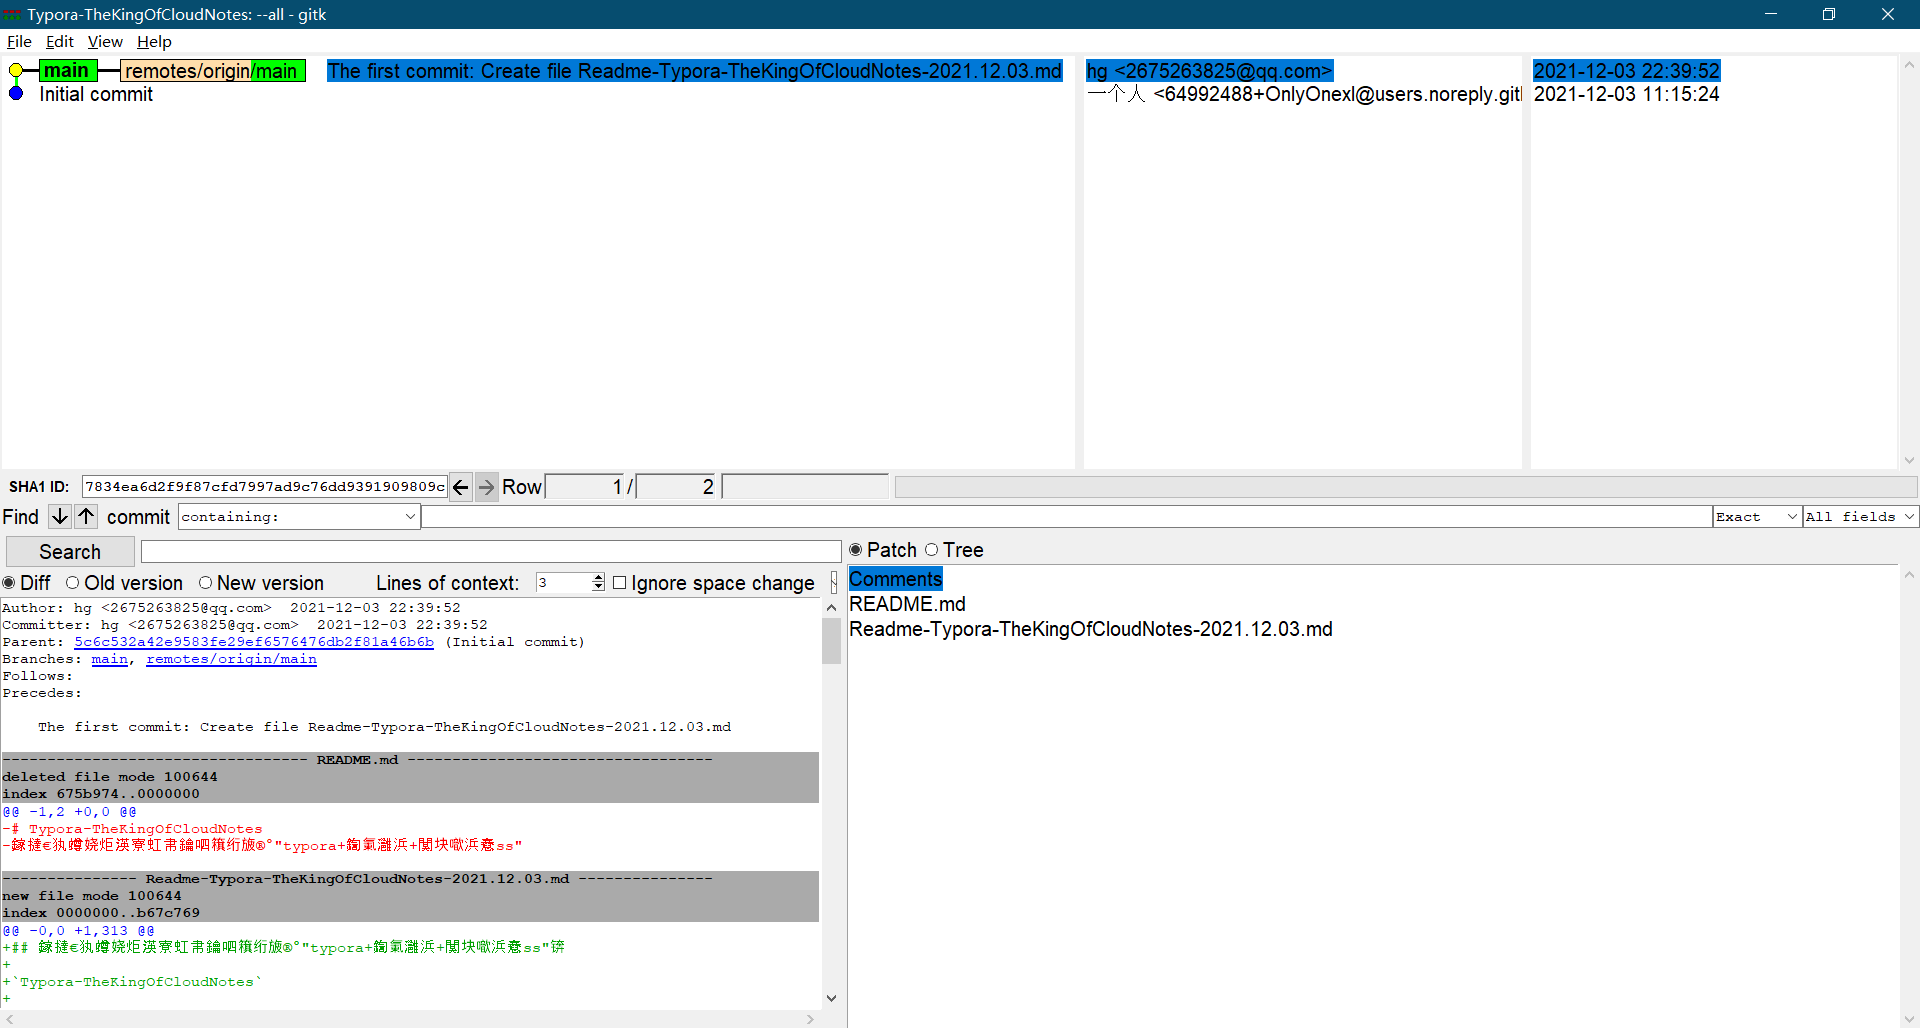The image size is (1920, 1028).
Task: Click the forward arrow next to SHA1 ID
Action: click(x=486, y=487)
